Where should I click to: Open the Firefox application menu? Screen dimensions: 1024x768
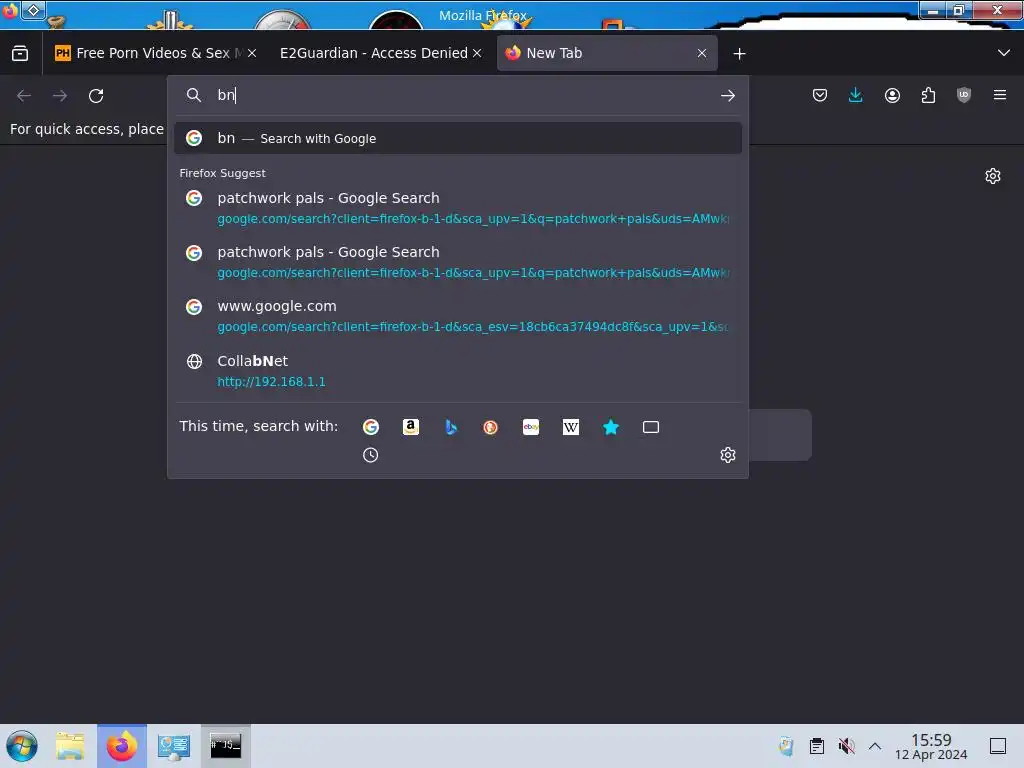point(1000,95)
